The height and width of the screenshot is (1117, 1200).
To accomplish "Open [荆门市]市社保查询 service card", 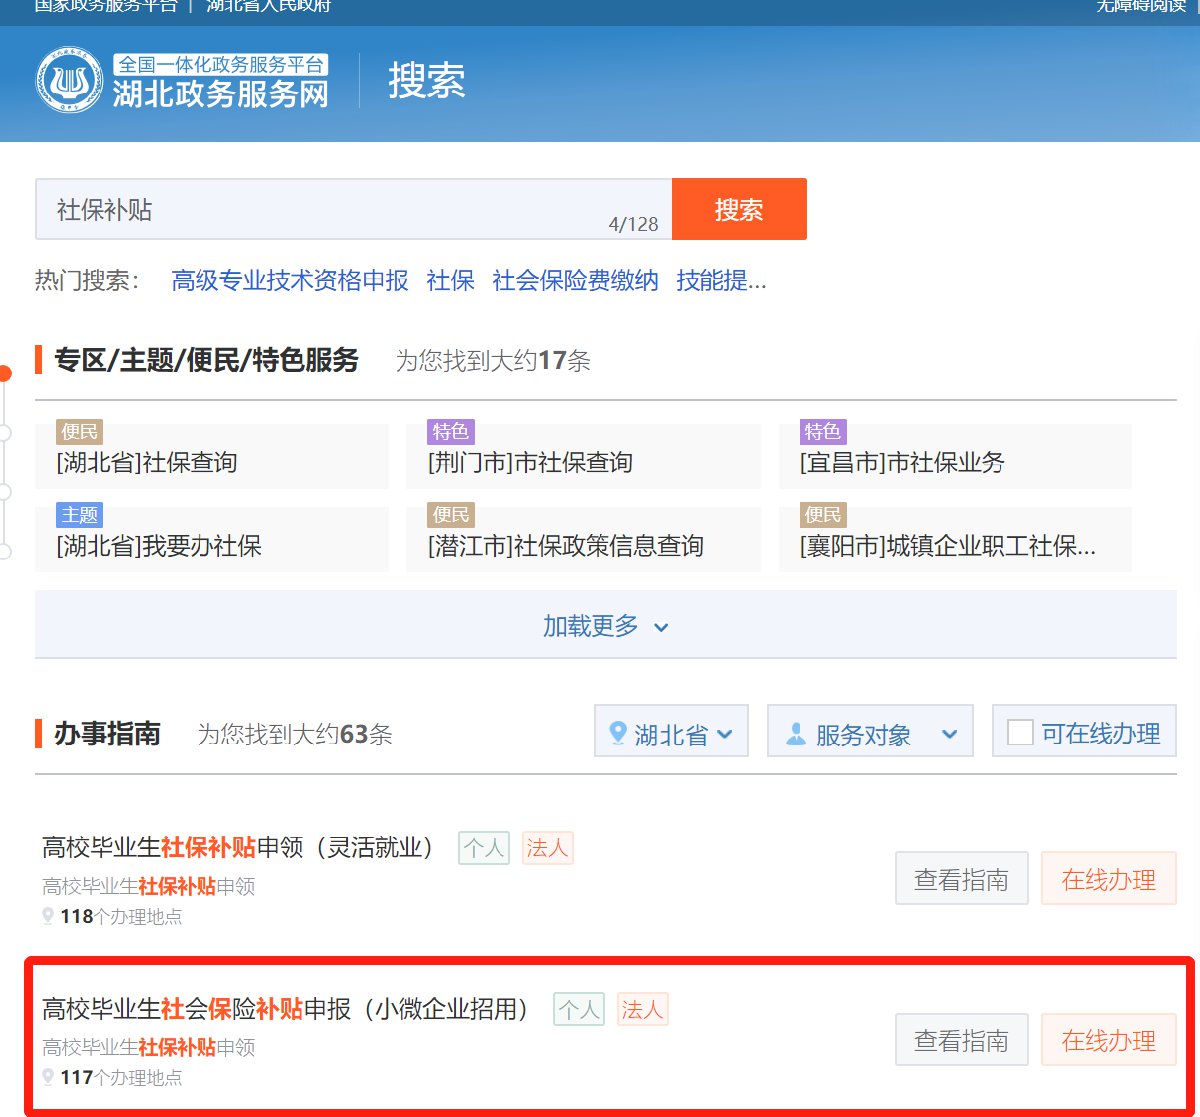I will point(583,462).
